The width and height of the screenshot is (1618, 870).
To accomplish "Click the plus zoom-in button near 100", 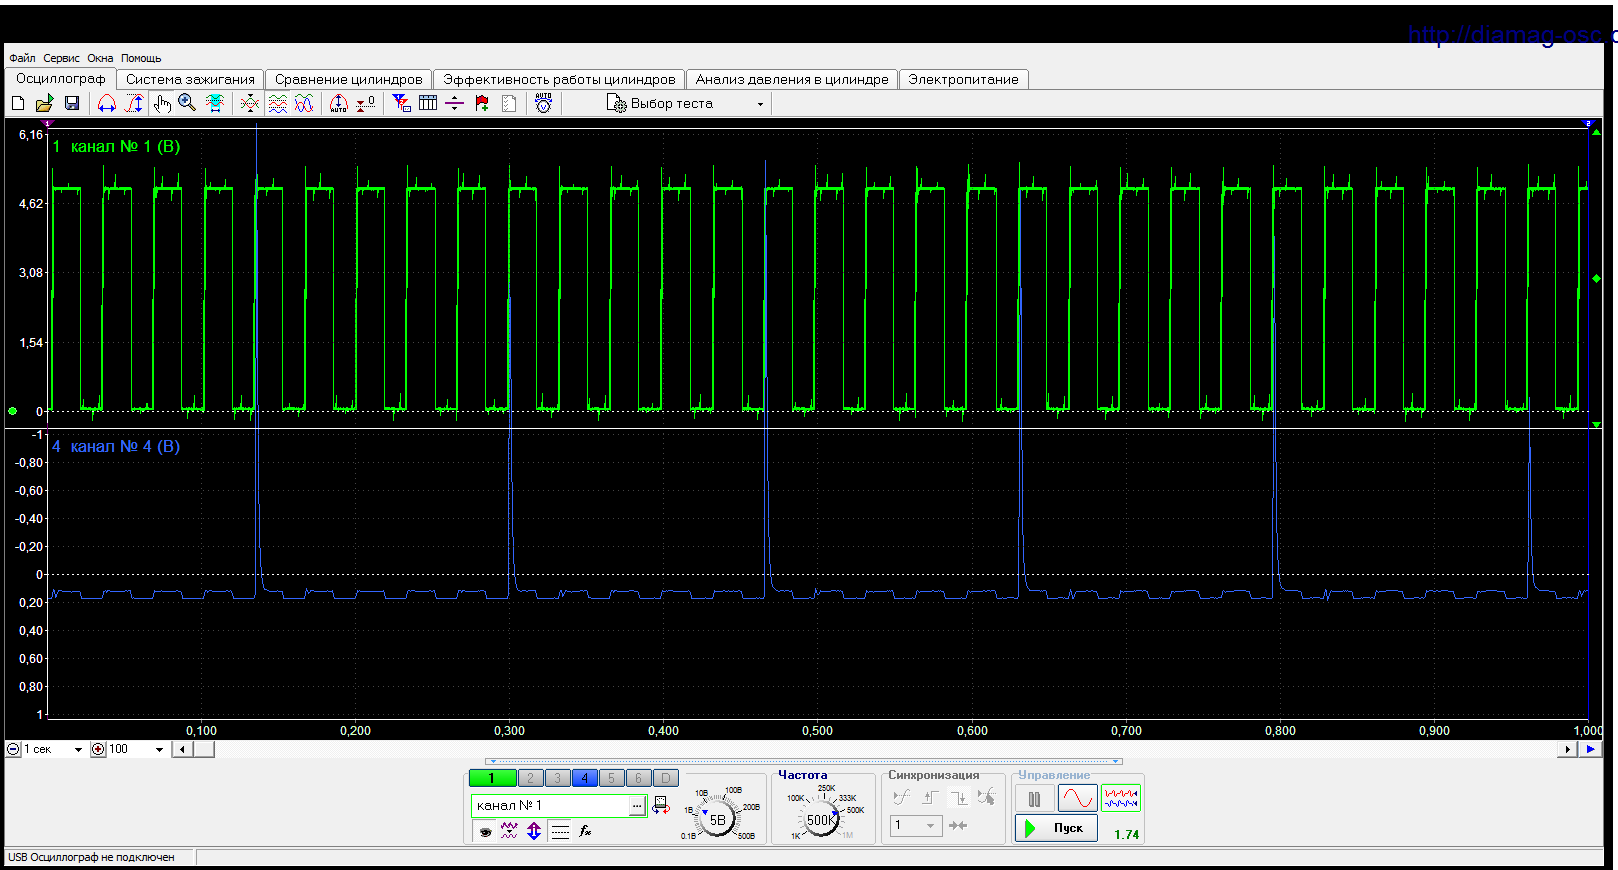I will tap(98, 749).
